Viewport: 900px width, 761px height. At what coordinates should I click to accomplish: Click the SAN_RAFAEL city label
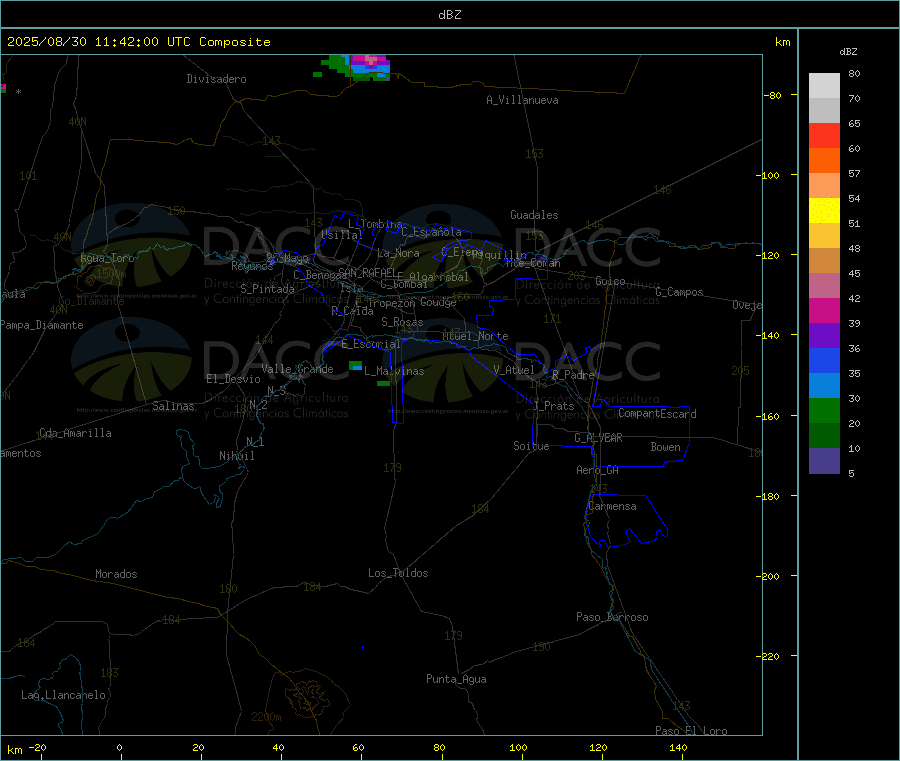tap(368, 272)
